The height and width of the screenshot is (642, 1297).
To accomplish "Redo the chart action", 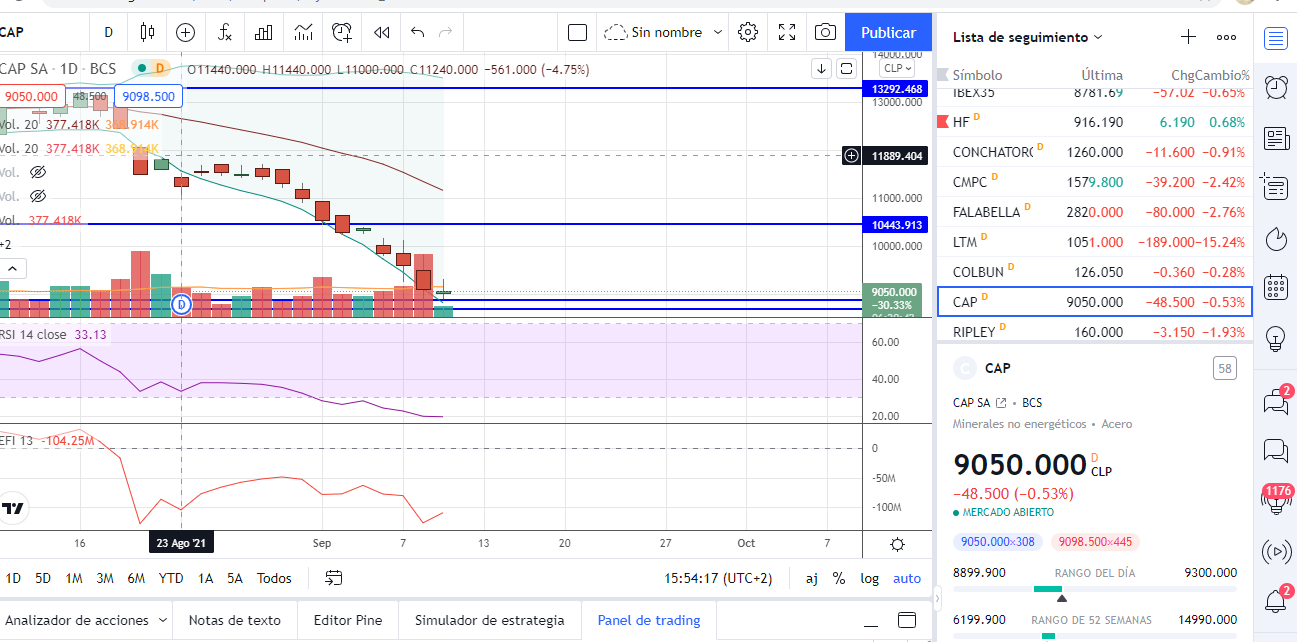I will [446, 32].
